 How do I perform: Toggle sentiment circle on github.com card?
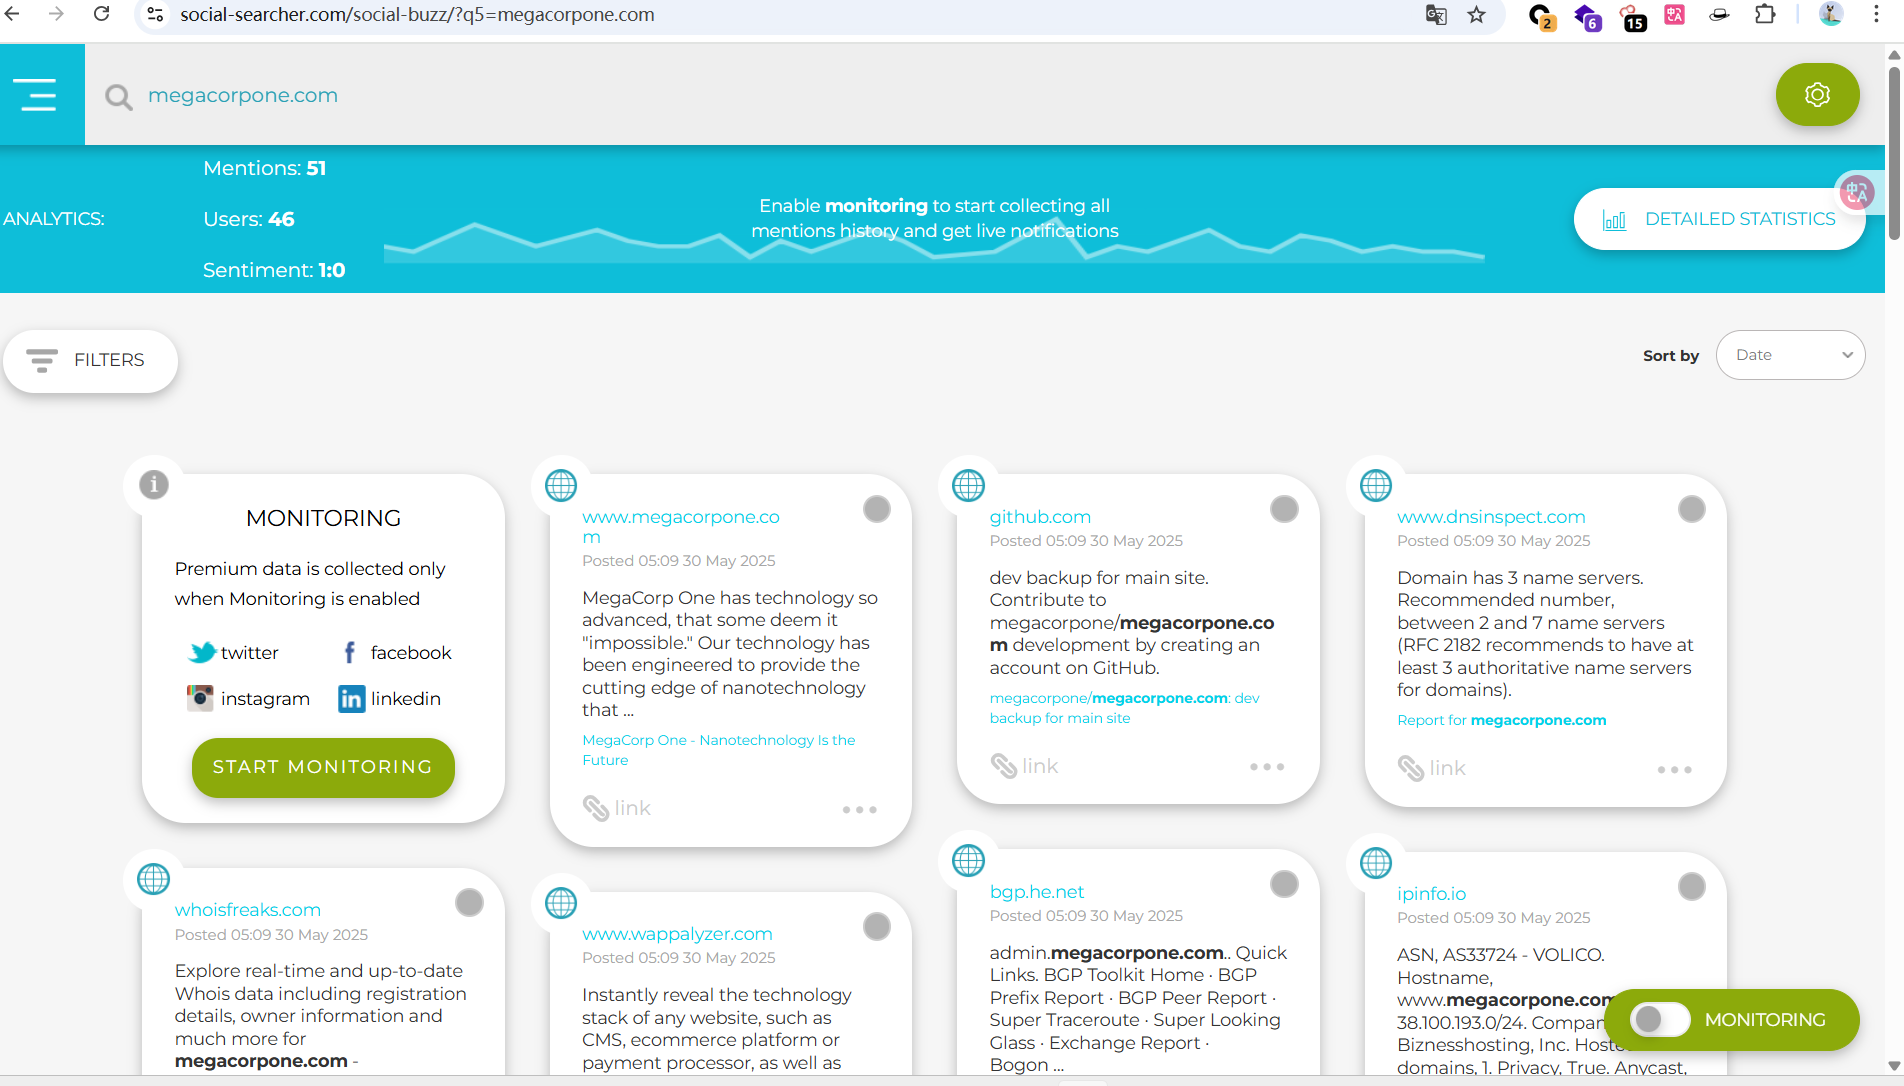pos(1284,509)
